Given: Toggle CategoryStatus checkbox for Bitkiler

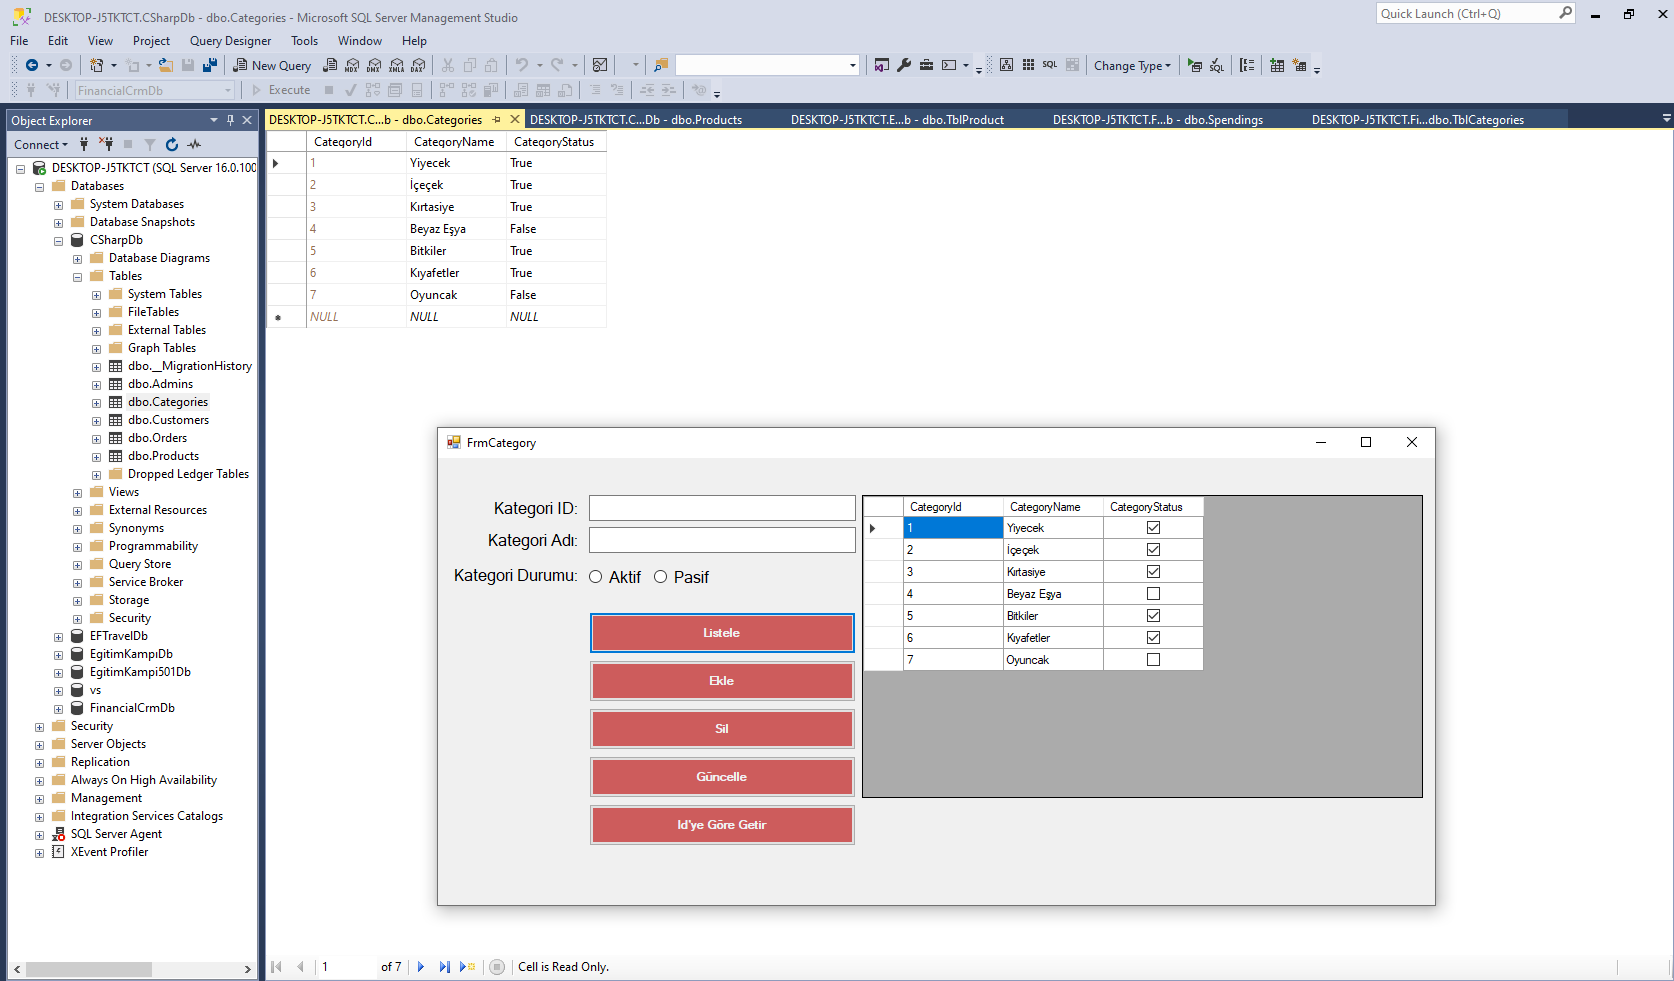Looking at the screenshot, I should point(1153,616).
